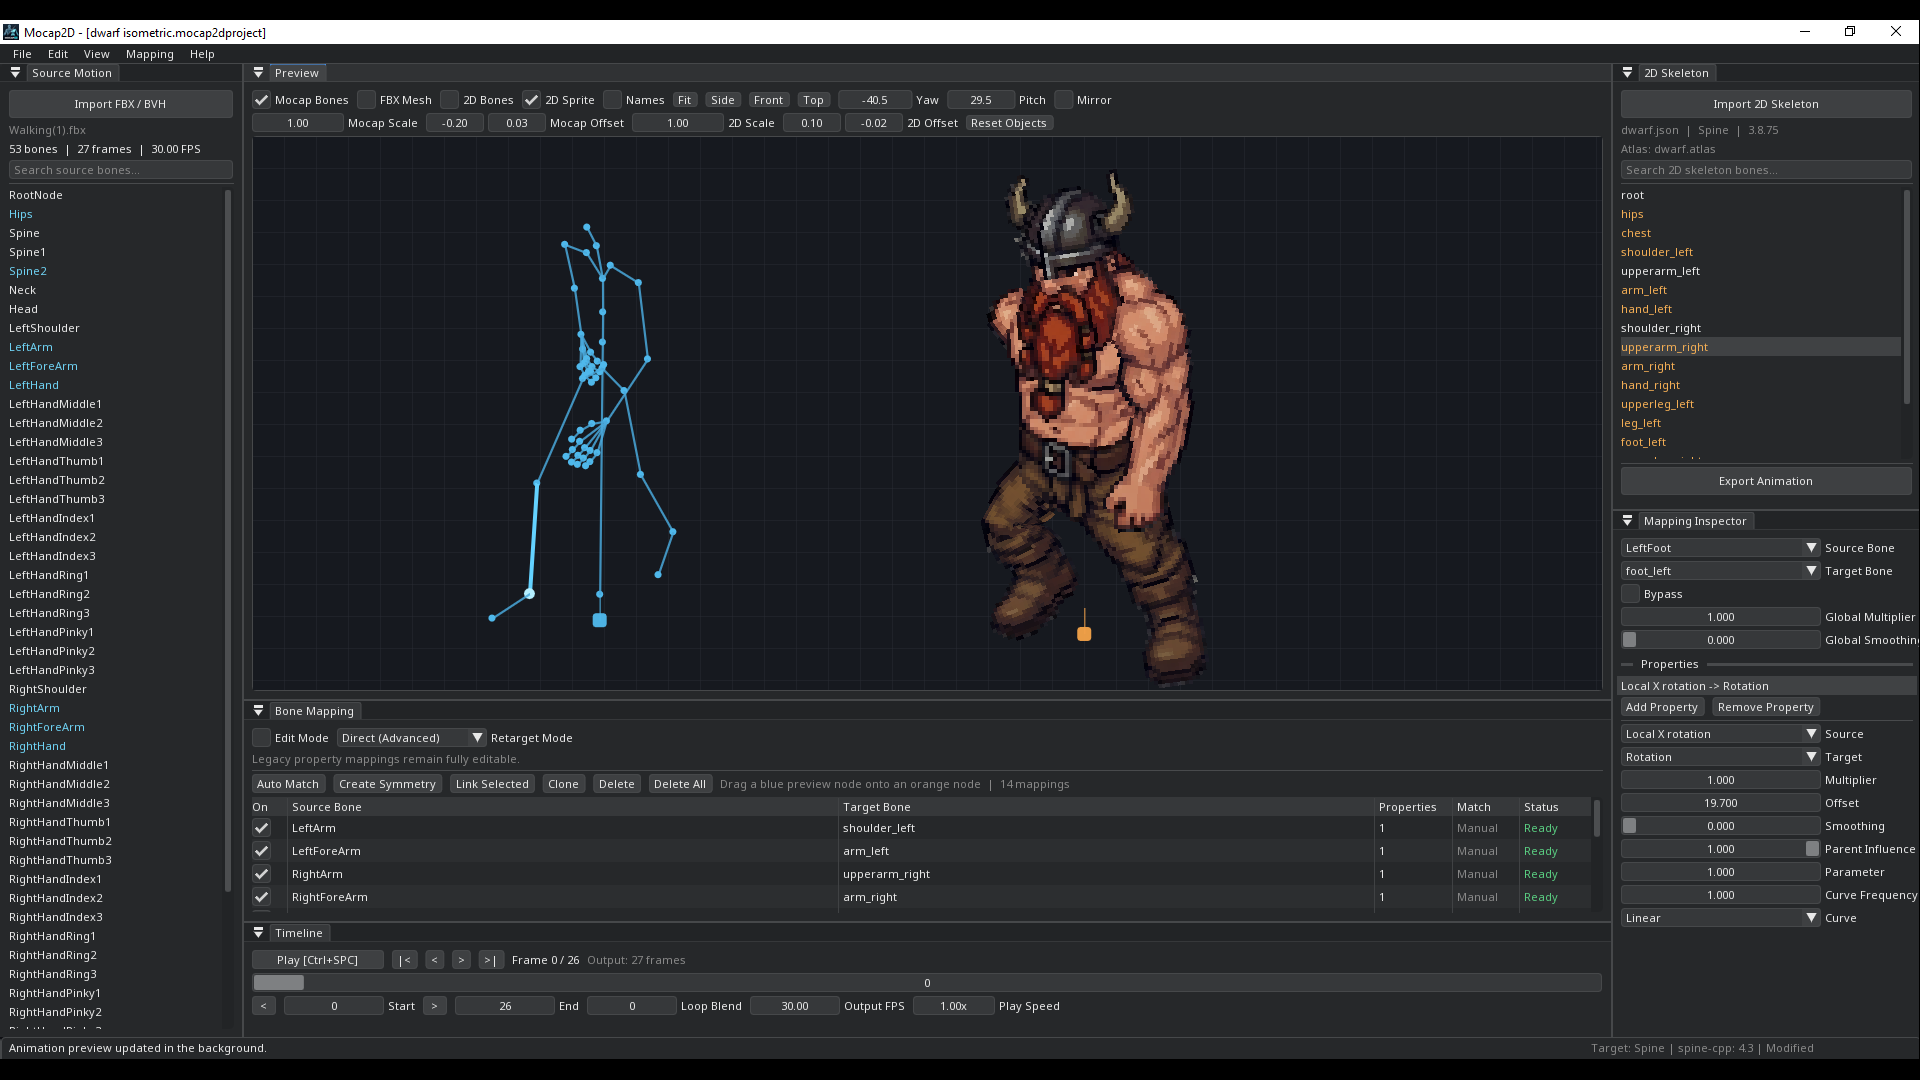Viewport: 1920px width, 1080px height.
Task: Open the Retarget Mode dropdown
Action: point(411,738)
